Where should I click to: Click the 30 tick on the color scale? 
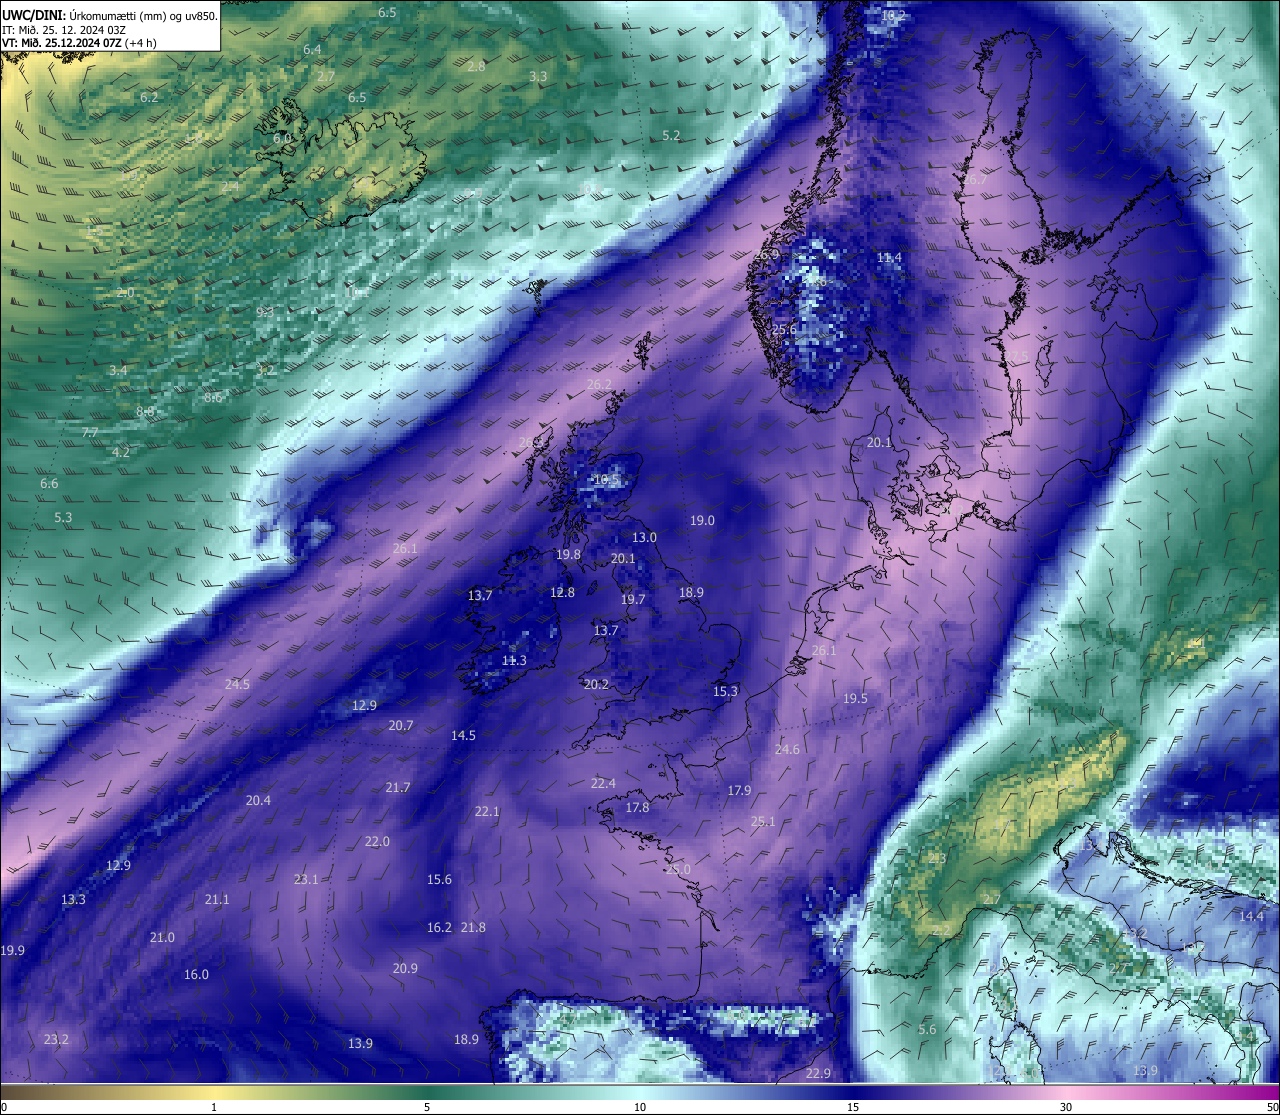click(1066, 1106)
